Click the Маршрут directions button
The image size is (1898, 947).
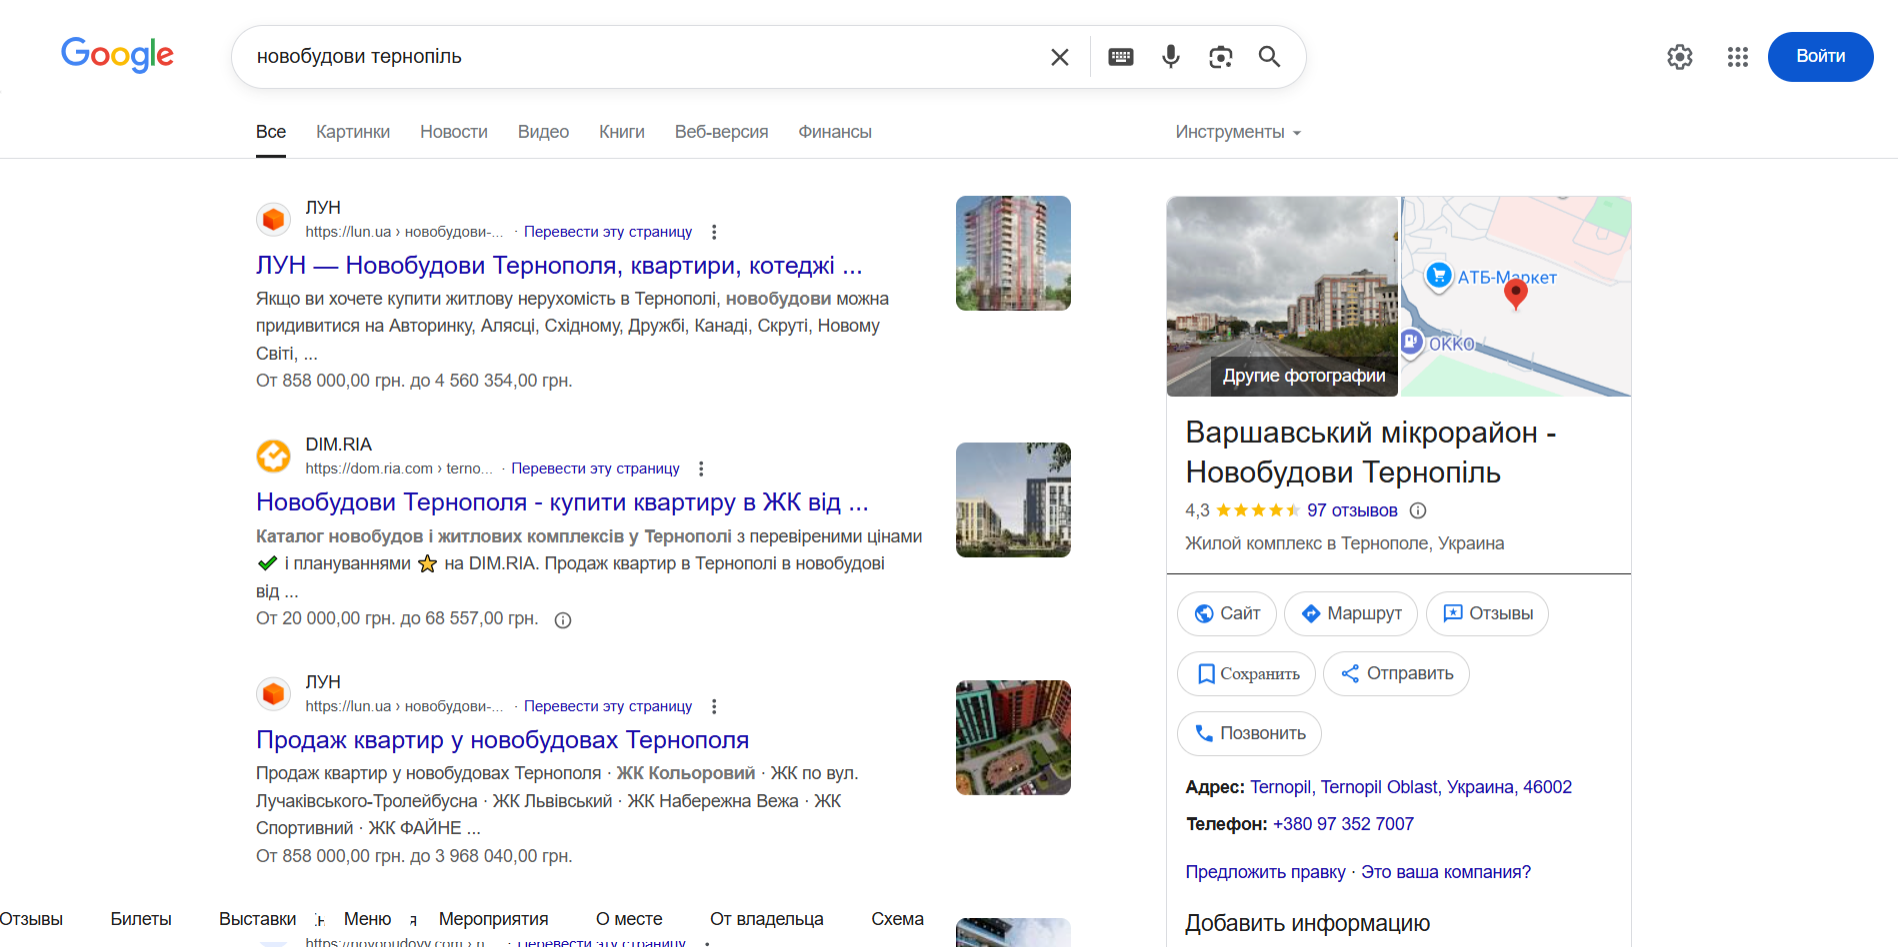coord(1351,614)
